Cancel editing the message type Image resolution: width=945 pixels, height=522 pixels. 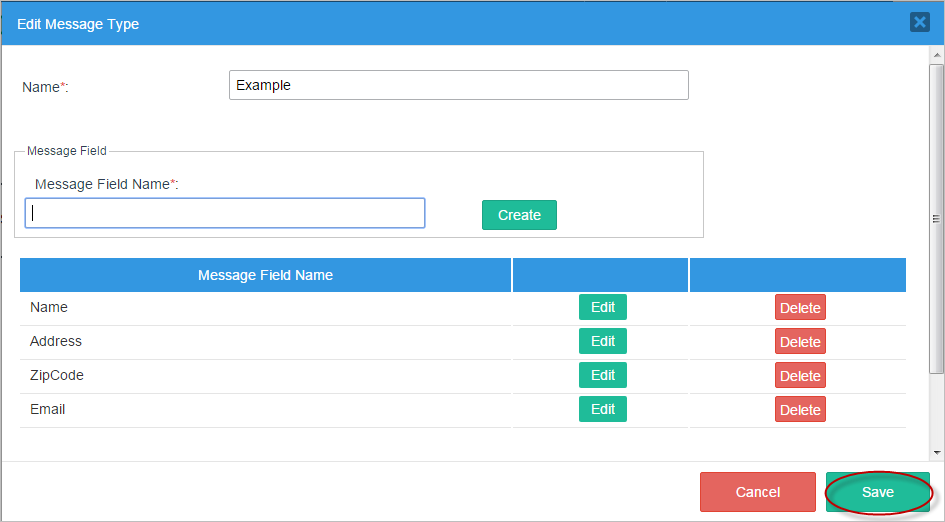pyautogui.click(x=757, y=492)
